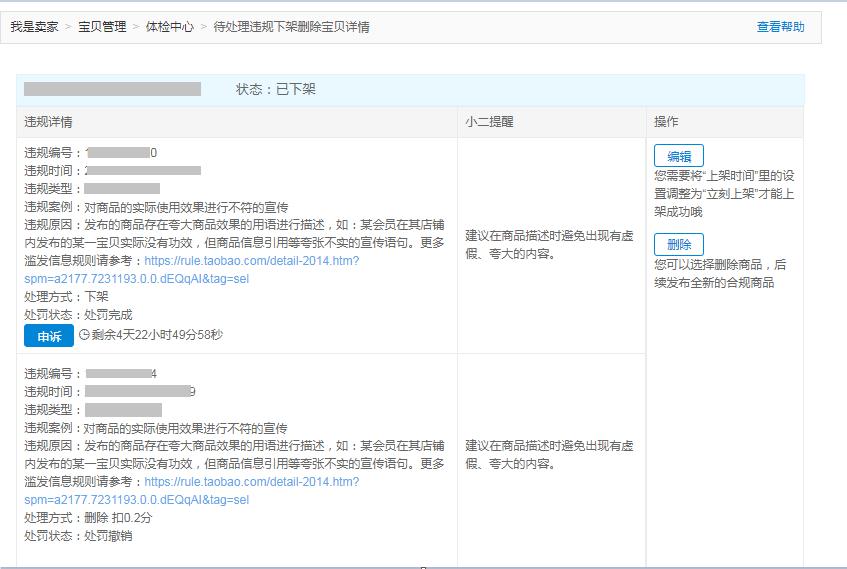
Task: Open the 查看帮助 help link
Action: click(x=780, y=27)
